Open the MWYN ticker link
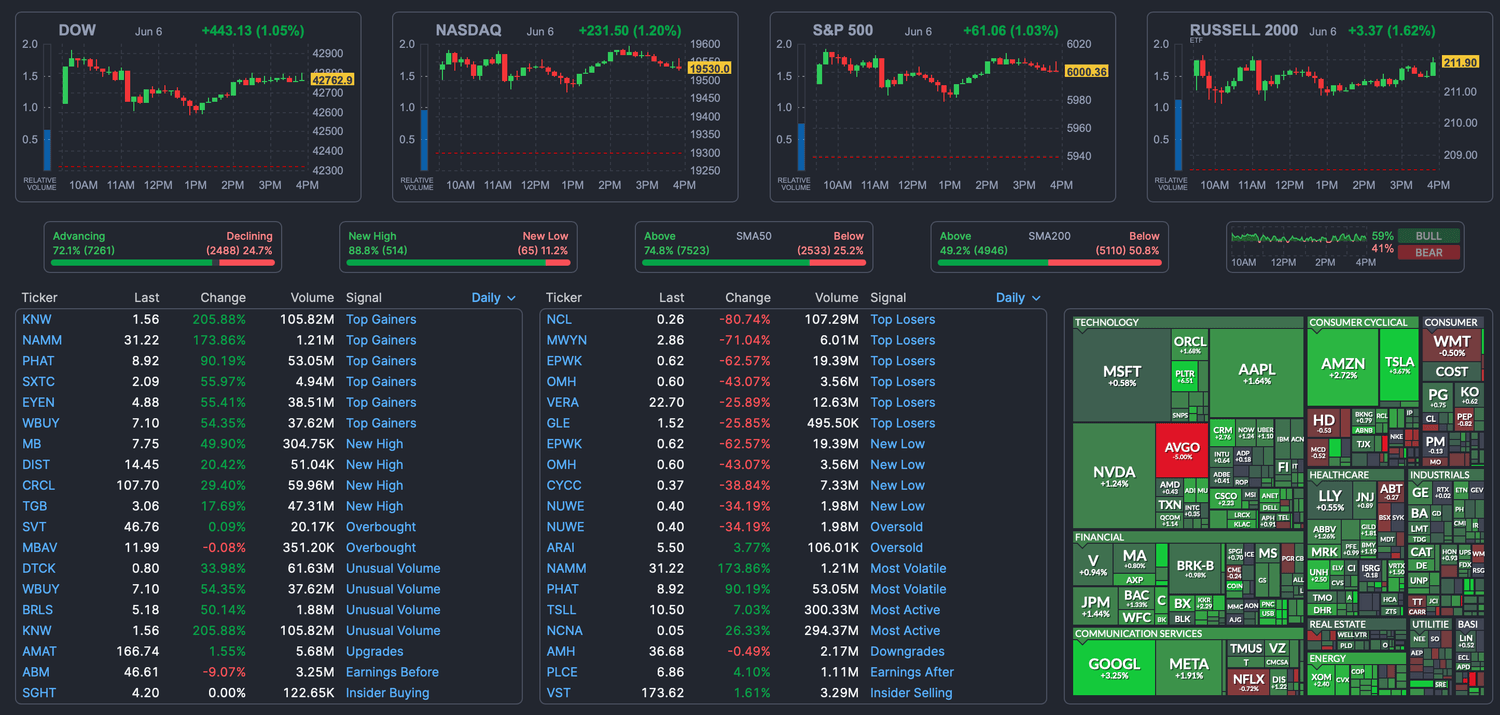The width and height of the screenshot is (1500, 715). tap(566, 340)
